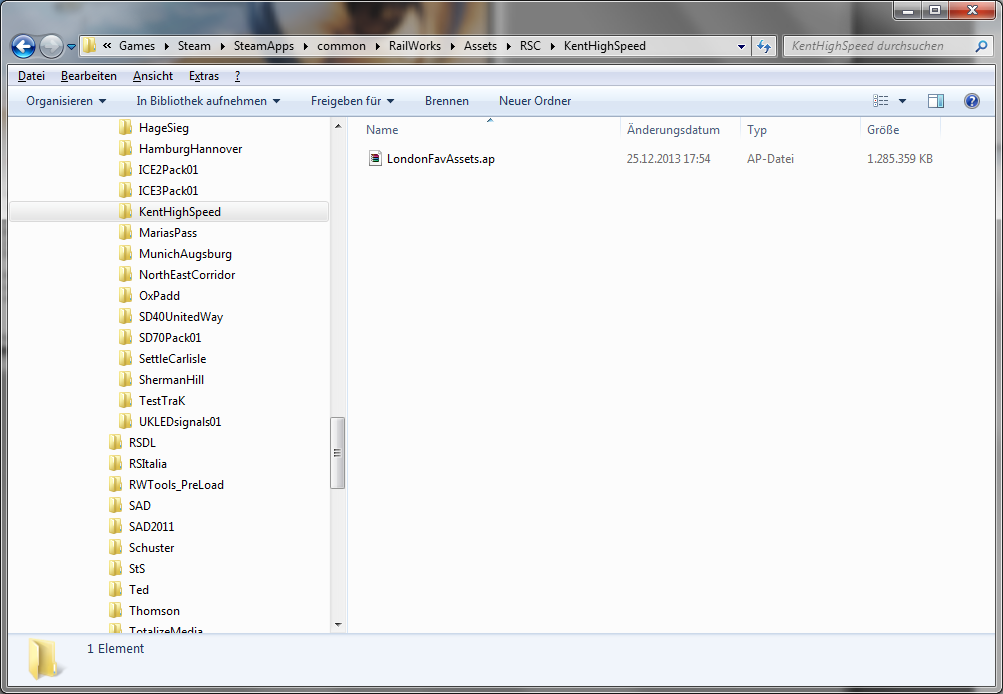Select Games in the address breadcrumb
Image resolution: width=1003 pixels, height=694 pixels.
[x=137, y=46]
